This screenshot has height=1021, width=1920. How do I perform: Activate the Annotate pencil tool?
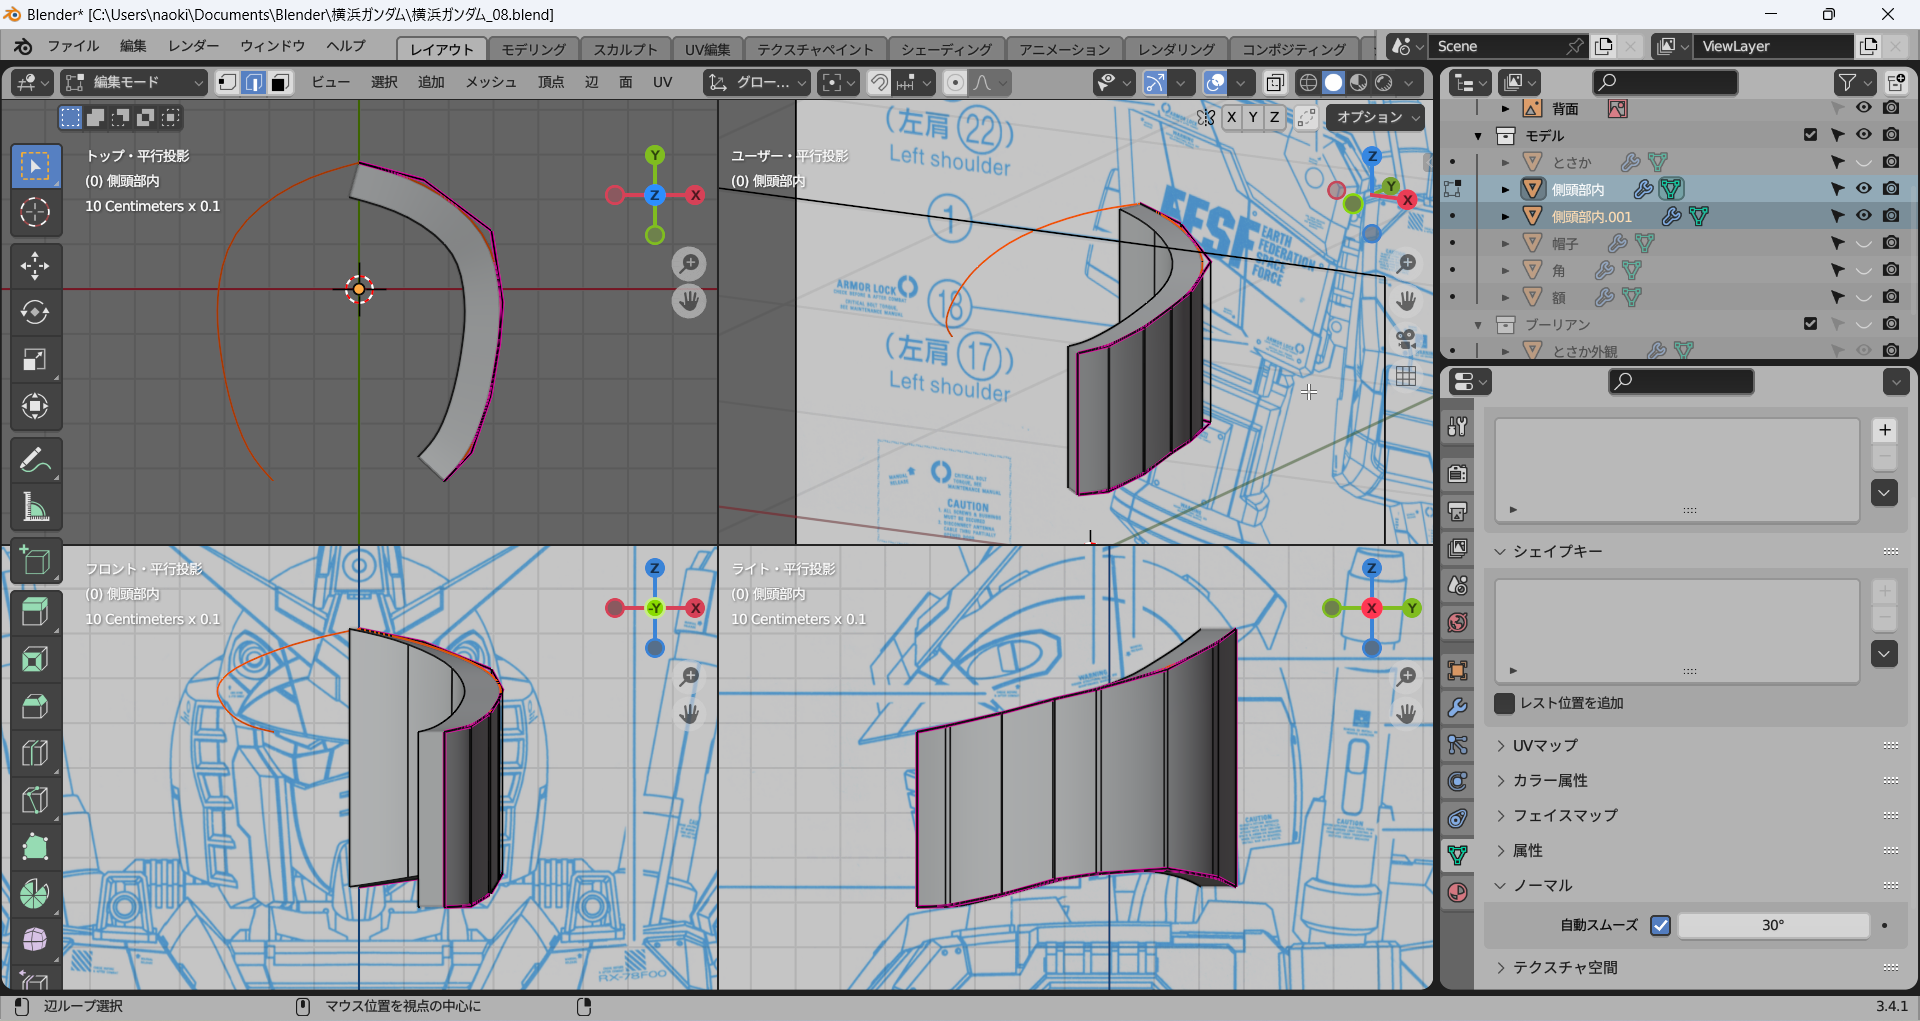[x=35, y=461]
